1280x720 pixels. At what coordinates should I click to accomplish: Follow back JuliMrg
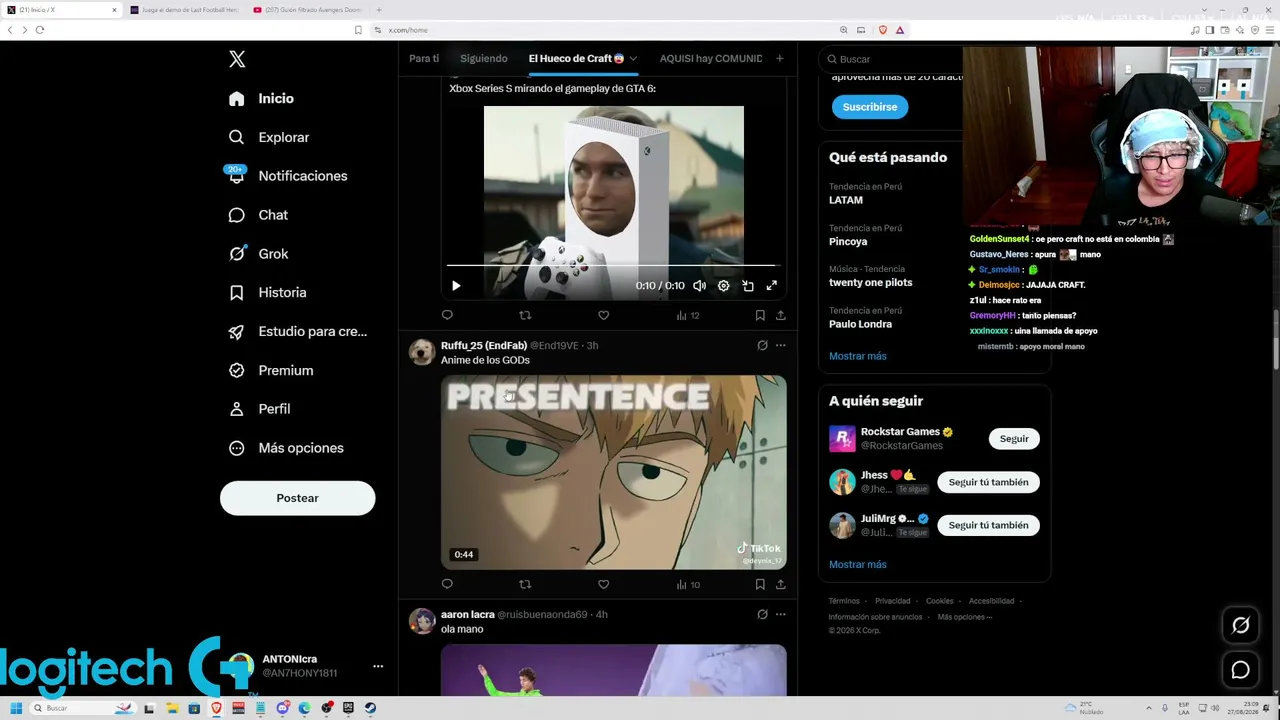[988, 525]
